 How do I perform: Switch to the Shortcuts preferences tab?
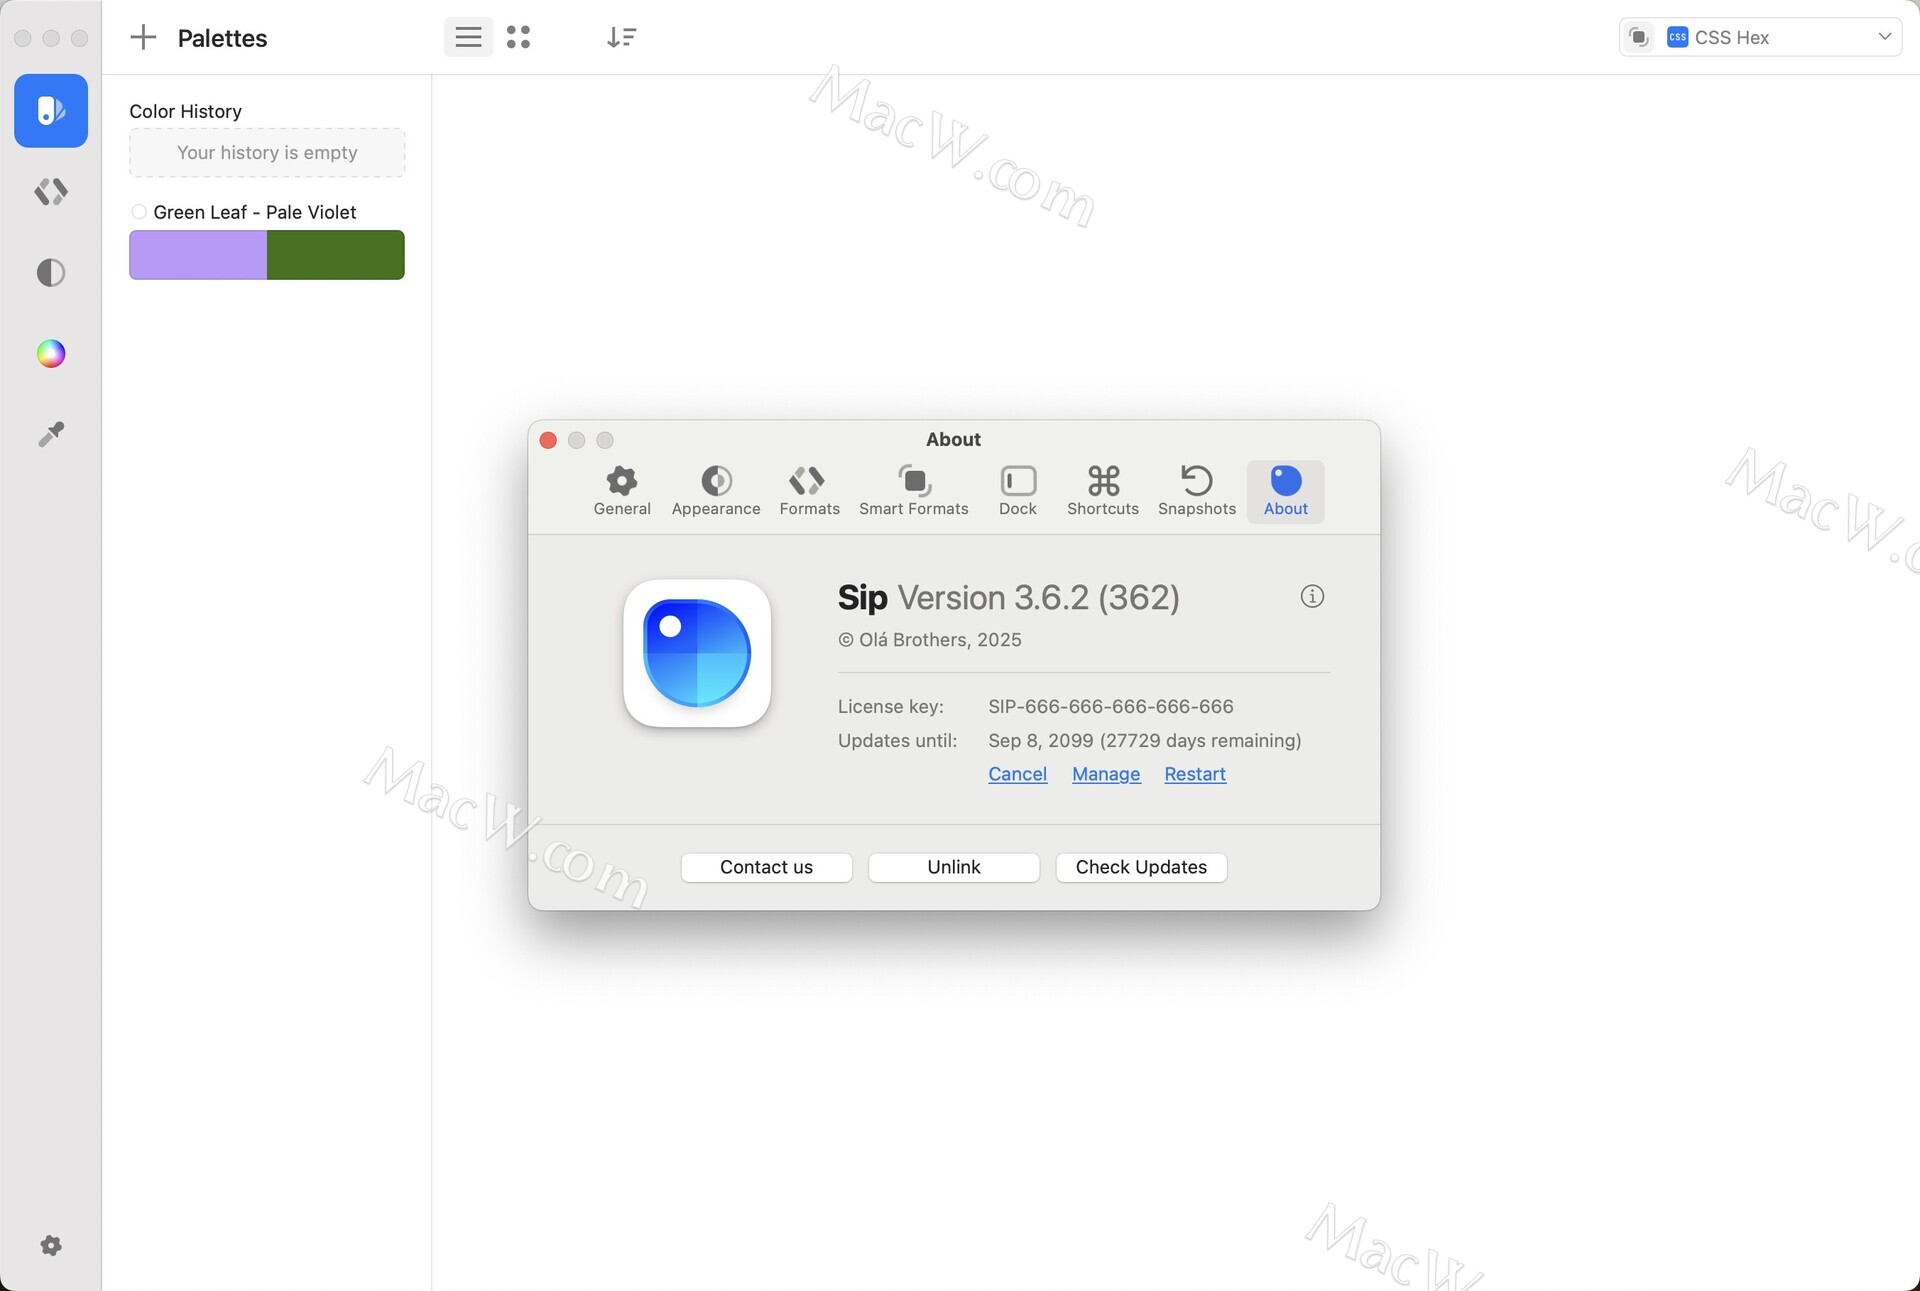pos(1103,491)
